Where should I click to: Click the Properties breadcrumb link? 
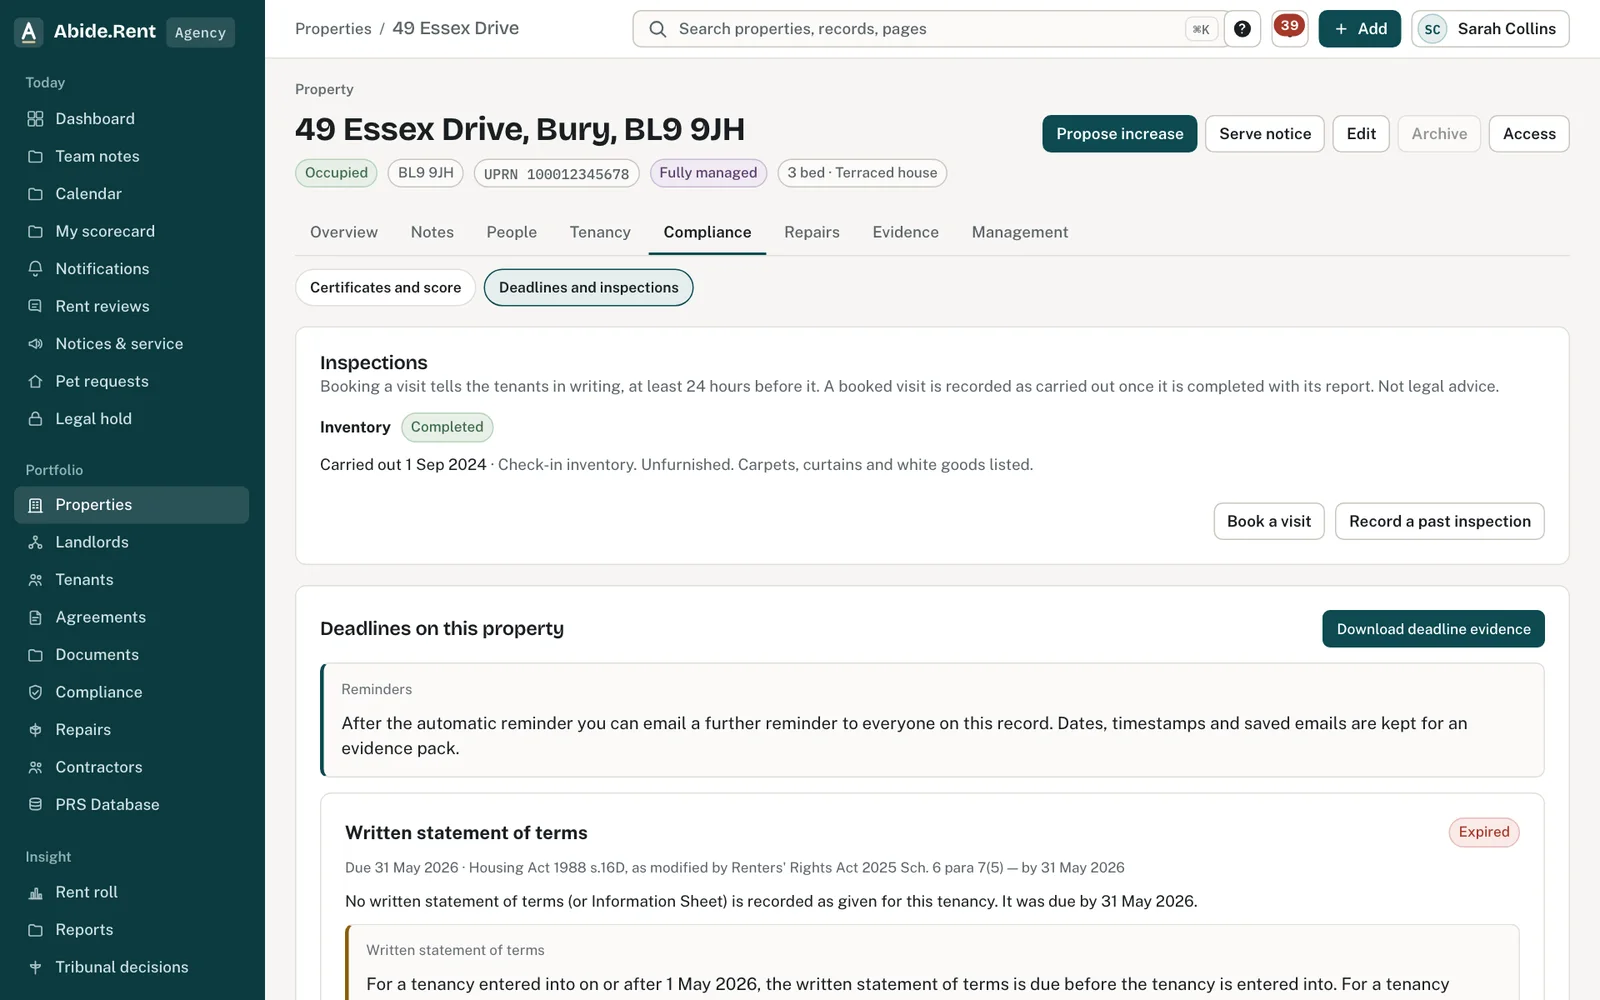click(x=333, y=29)
